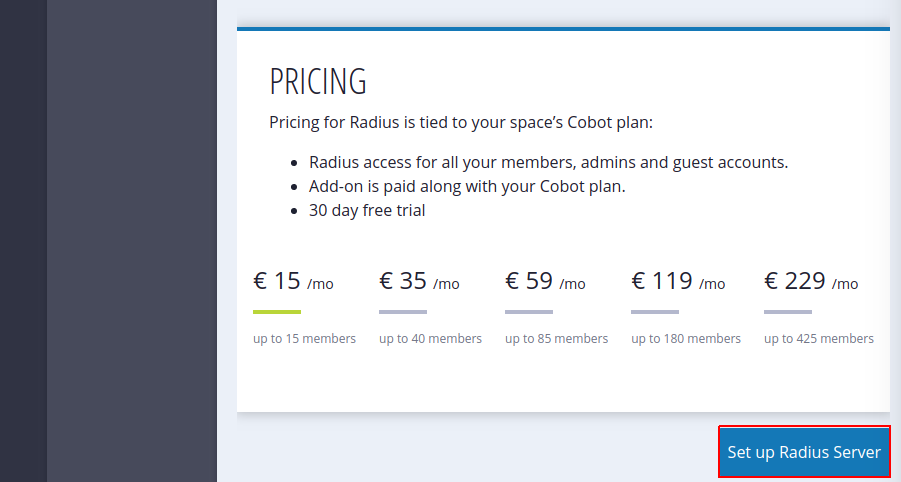The height and width of the screenshot is (482, 901).
Task: Click the "Add-on is paid along" bullet
Action: 467,186
